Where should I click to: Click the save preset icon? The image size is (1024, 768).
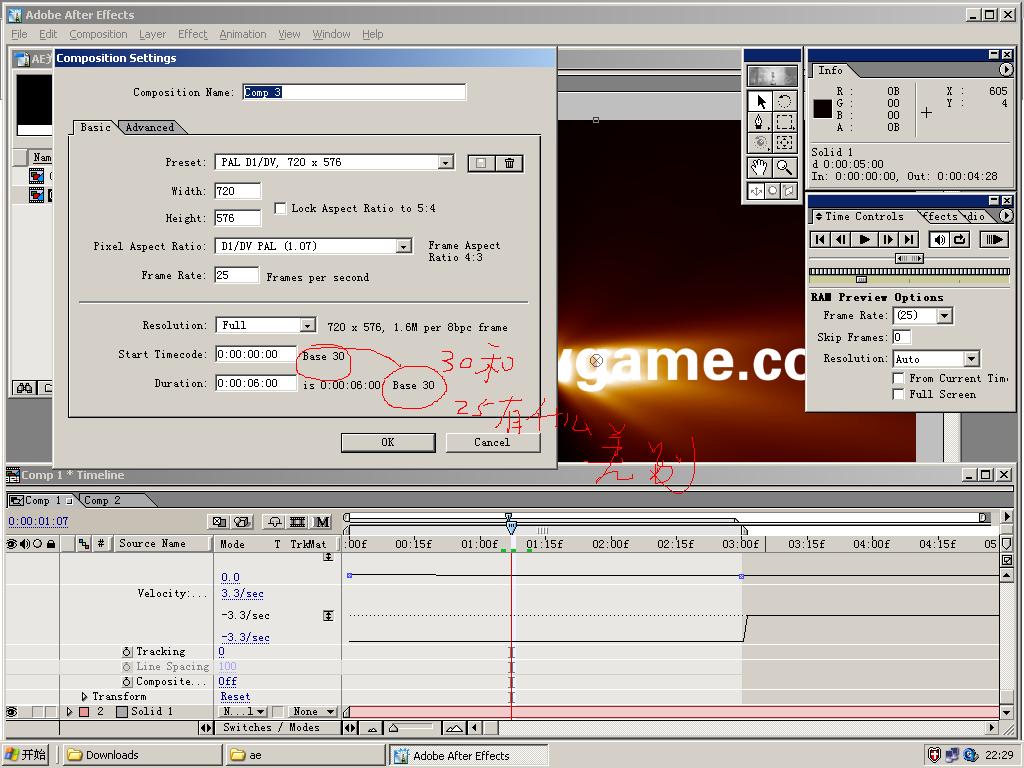point(481,163)
